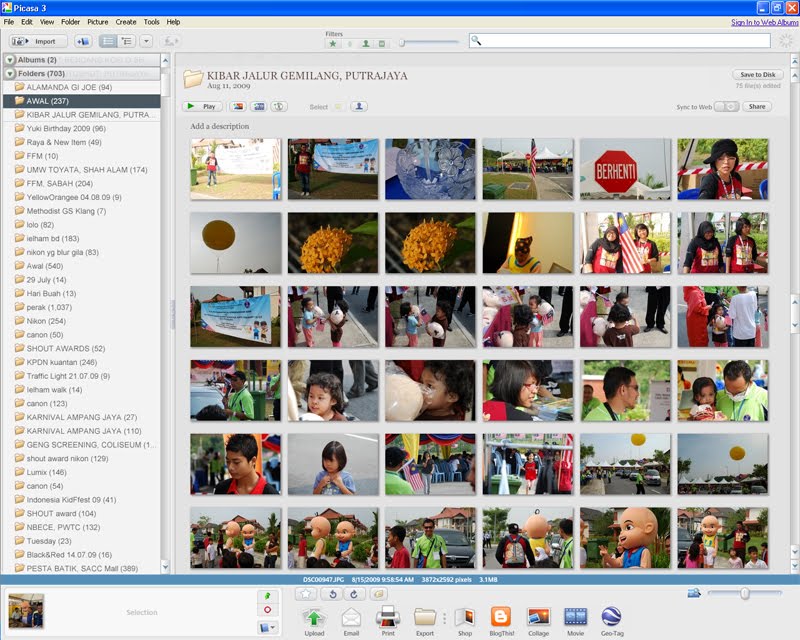Open the Edit menu
Viewport: 800px width, 640px height.
point(27,22)
